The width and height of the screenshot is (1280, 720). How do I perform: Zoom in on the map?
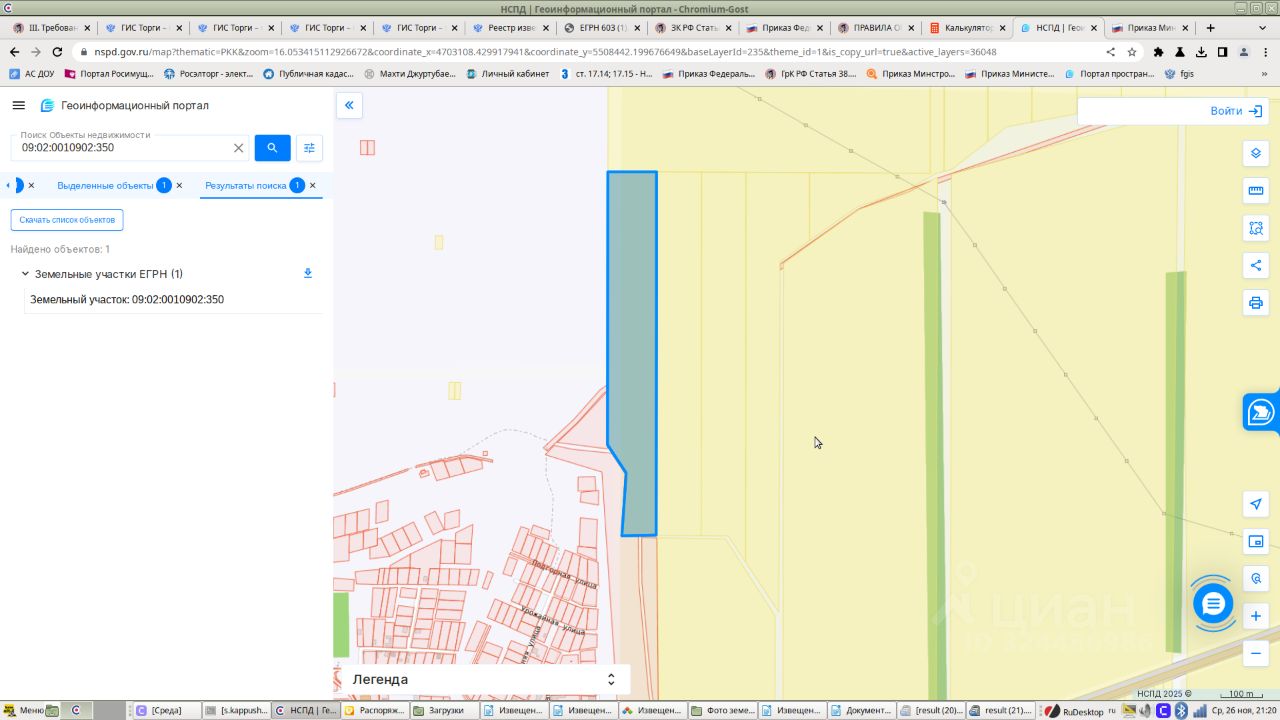click(x=1256, y=616)
